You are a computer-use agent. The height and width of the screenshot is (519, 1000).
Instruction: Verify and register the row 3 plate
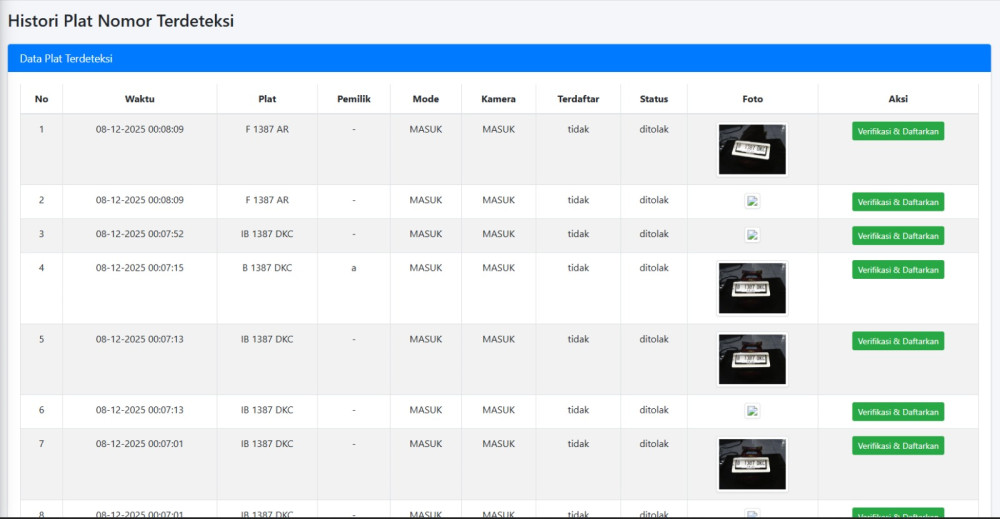tap(897, 236)
